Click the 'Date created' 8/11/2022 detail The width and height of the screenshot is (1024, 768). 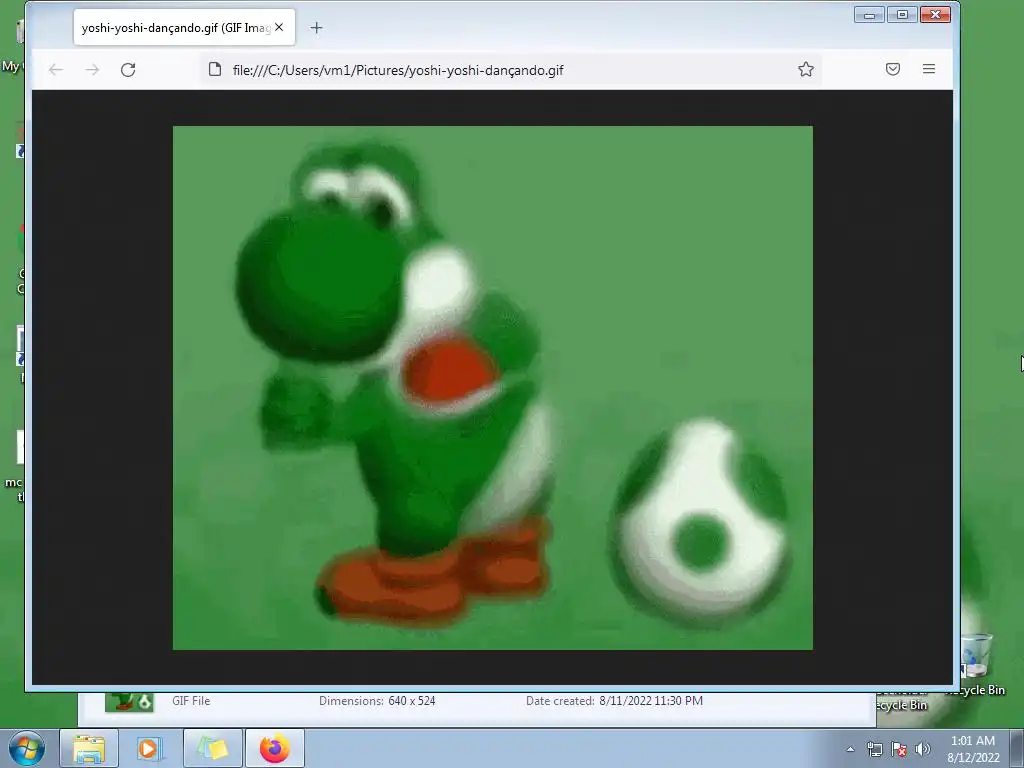coord(615,701)
